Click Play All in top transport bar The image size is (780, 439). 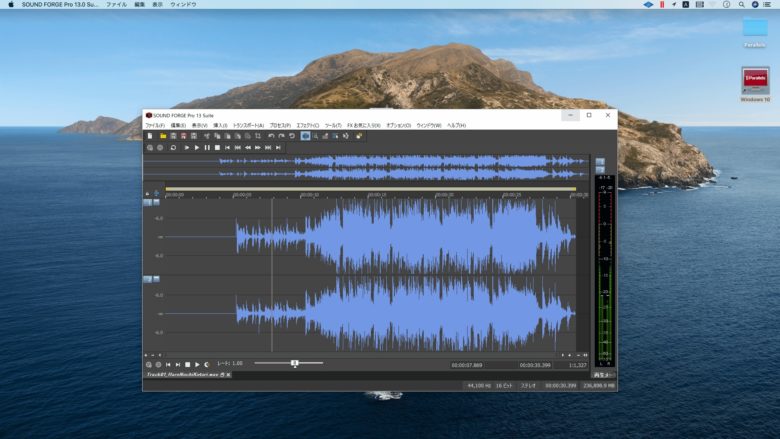(187, 148)
